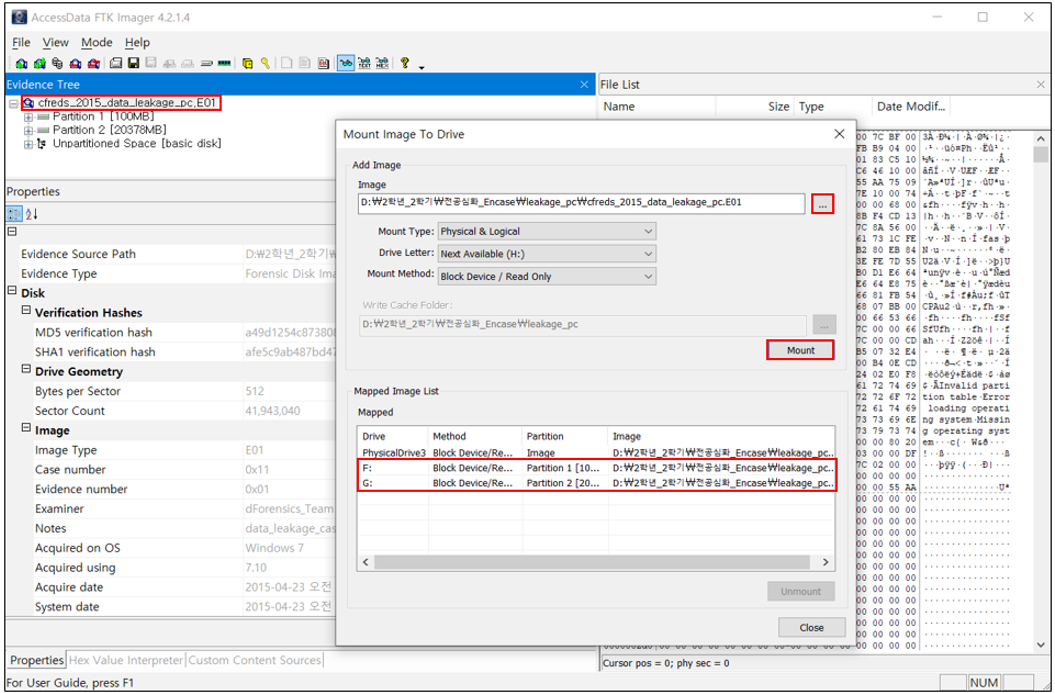Image resolution: width=1055 pixels, height=693 pixels.
Task: Click the Export File Hash List icon
Action: 304,63
